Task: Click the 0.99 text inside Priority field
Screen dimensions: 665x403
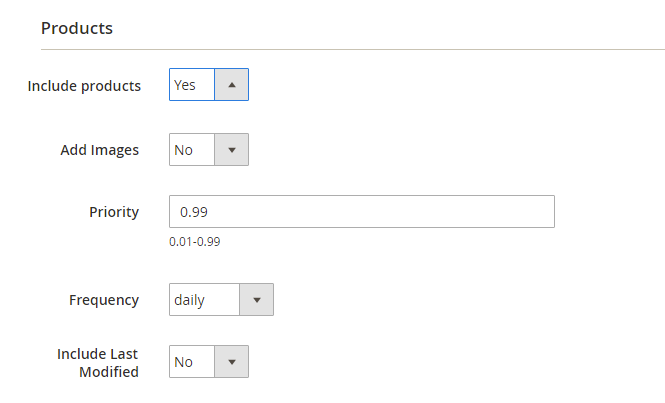Action: click(x=194, y=212)
